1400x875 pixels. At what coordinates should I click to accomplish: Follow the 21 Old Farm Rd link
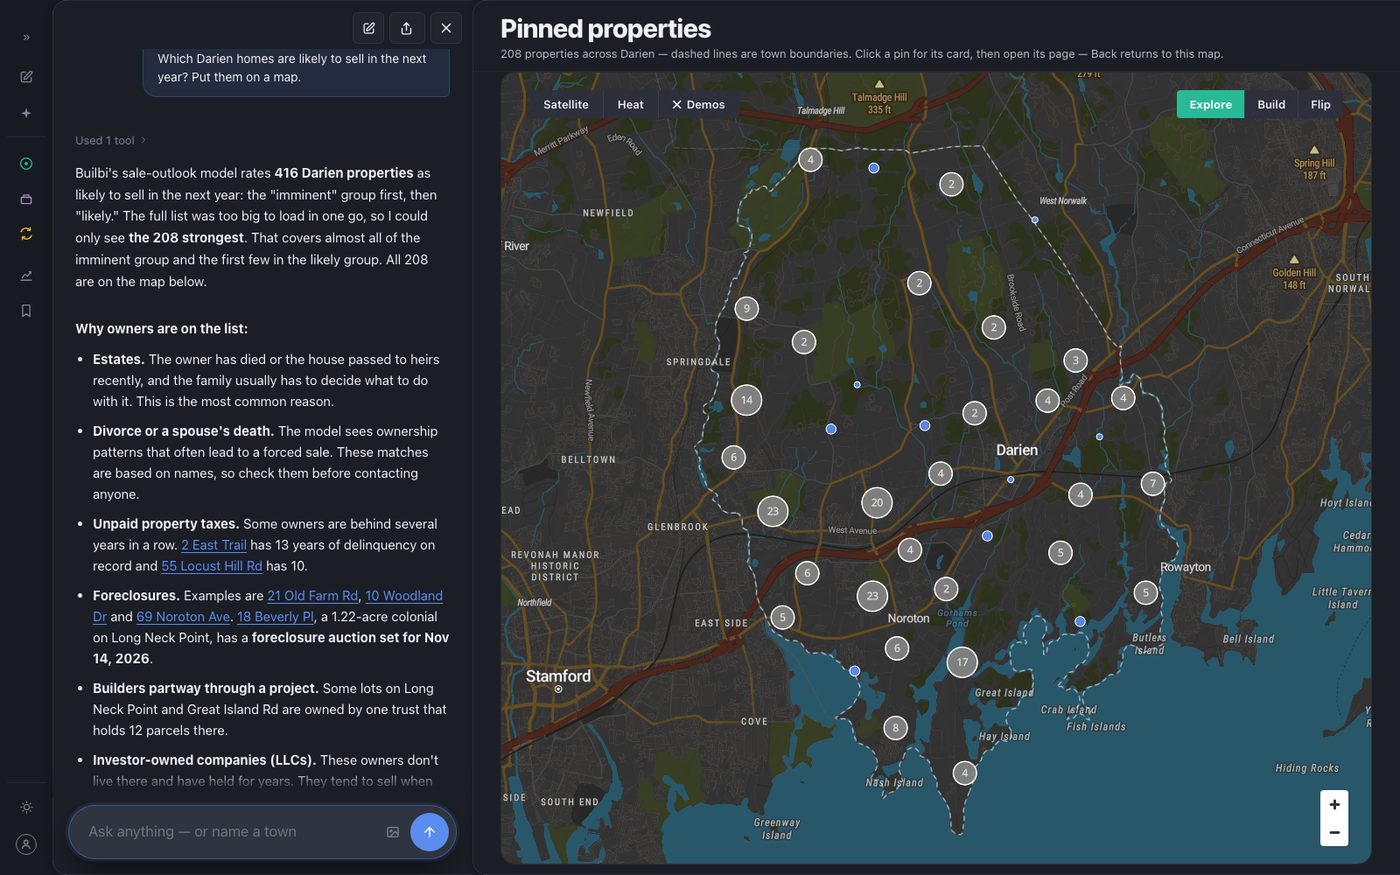point(312,595)
